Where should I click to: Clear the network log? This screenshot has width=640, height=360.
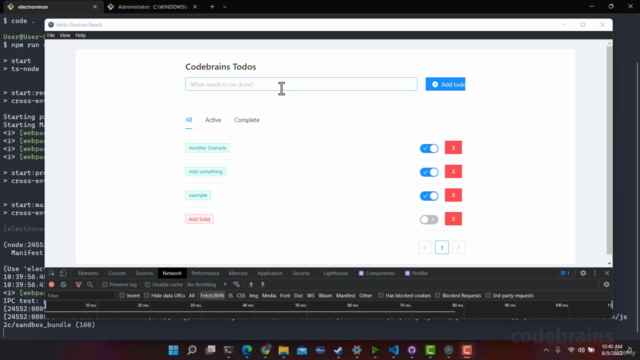63,284
